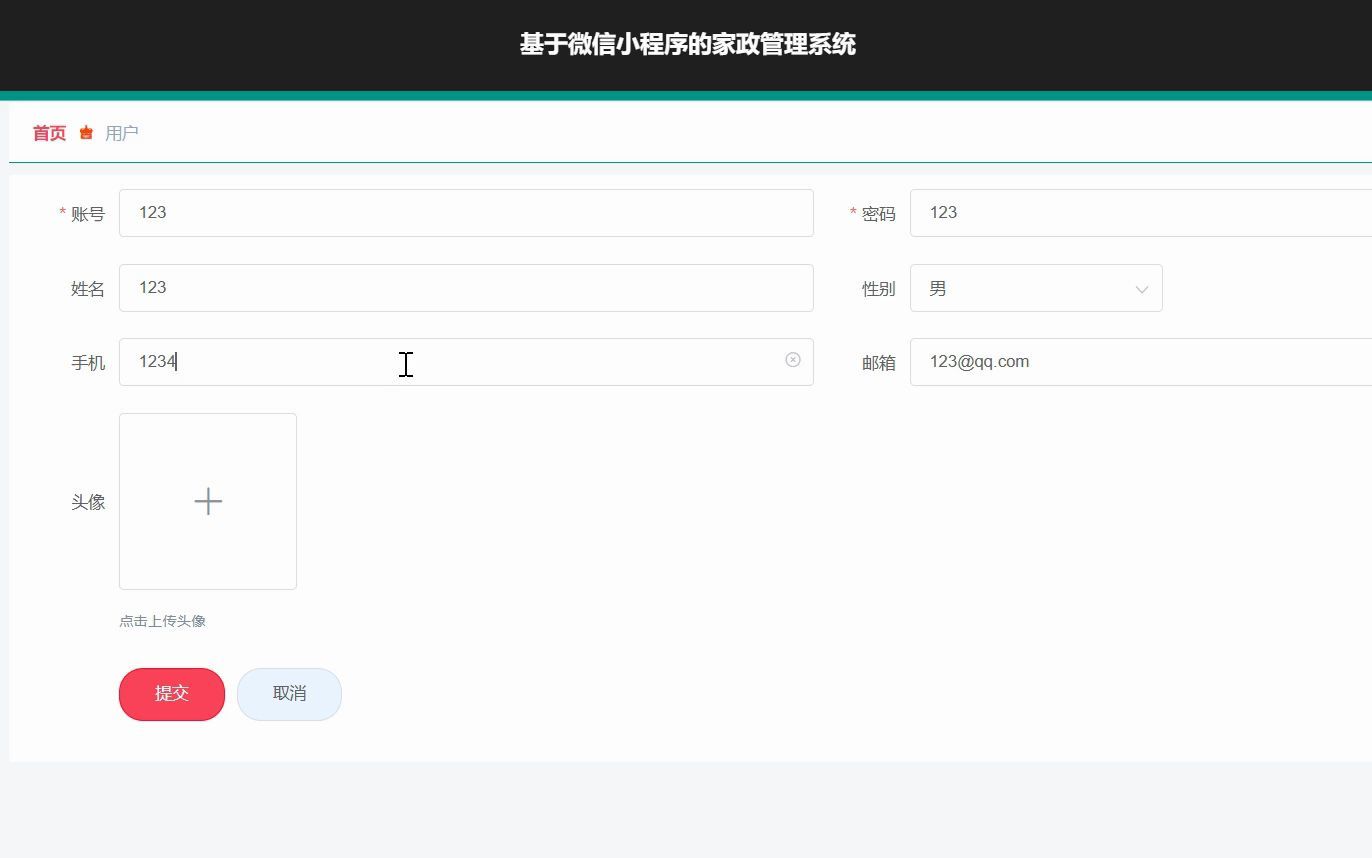The image size is (1372, 858).
Task: Click the 密码 field label
Action: pyautogui.click(x=879, y=214)
